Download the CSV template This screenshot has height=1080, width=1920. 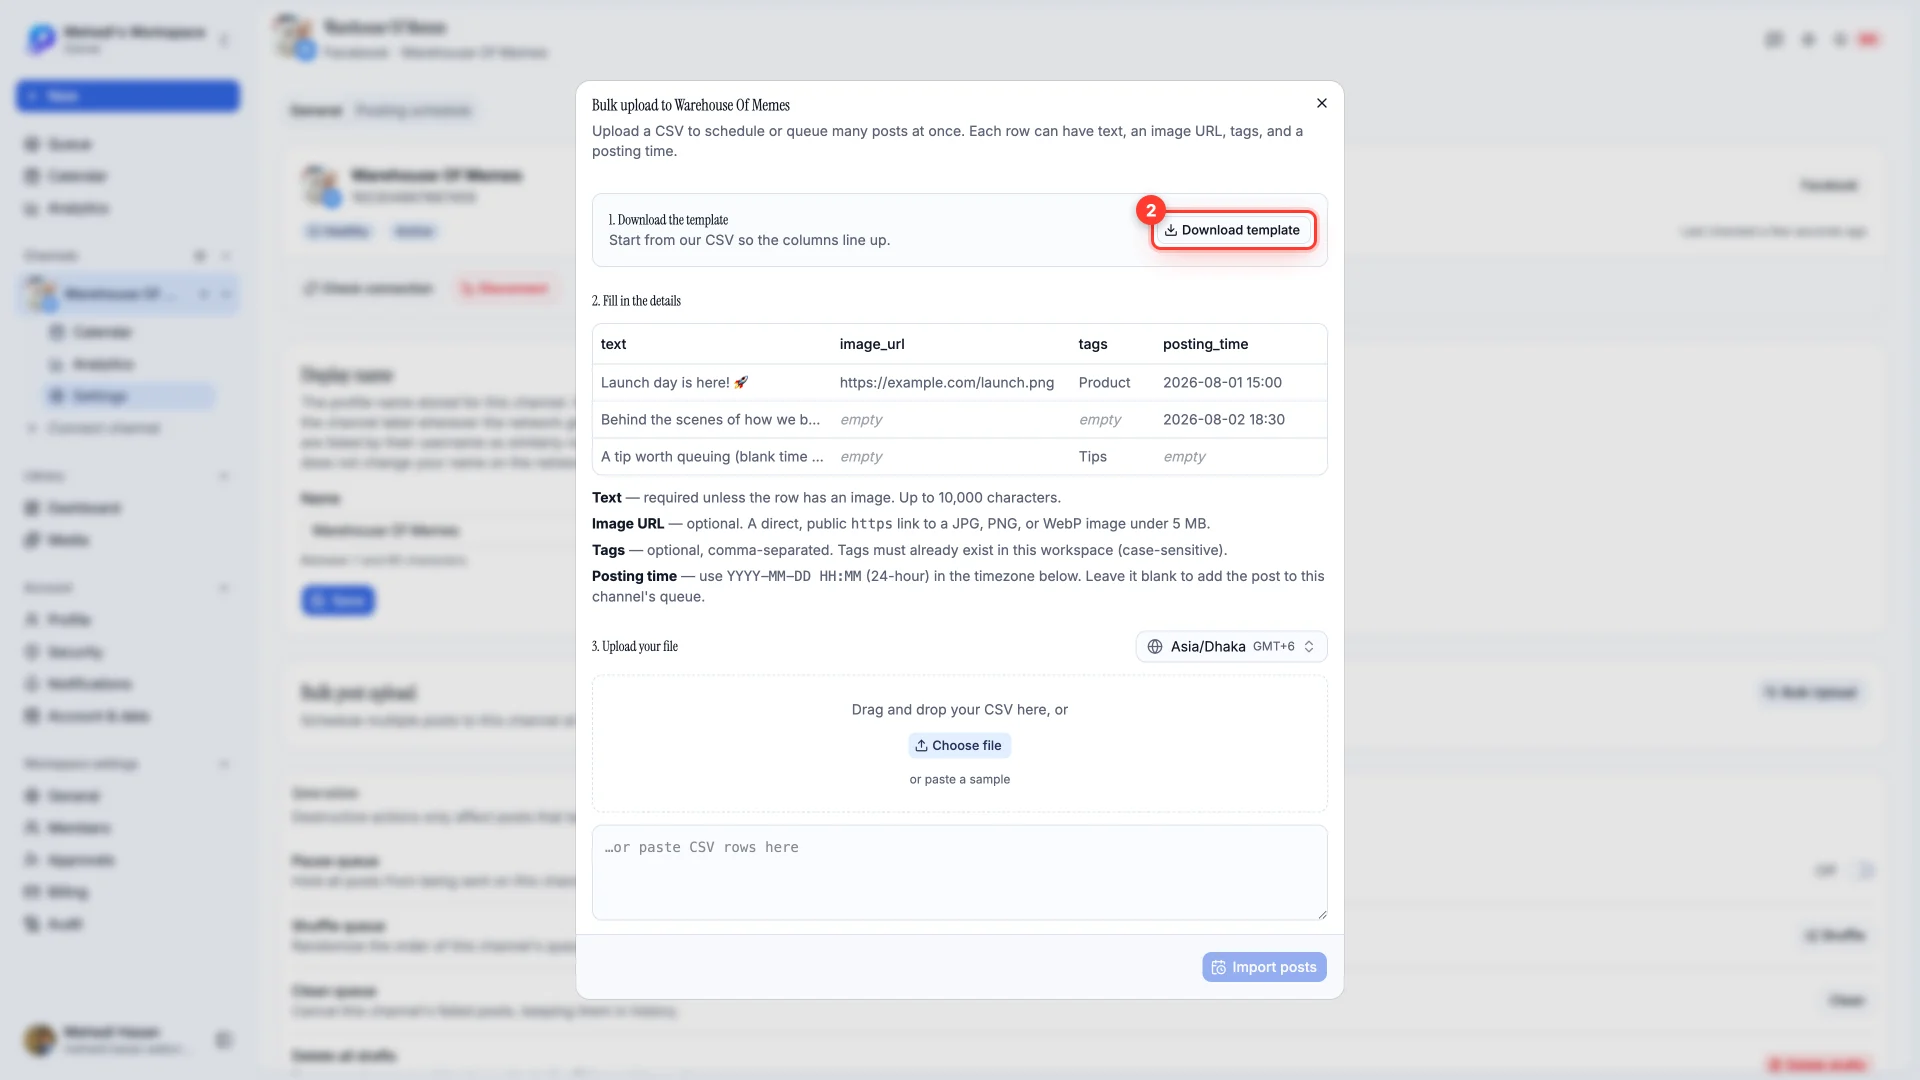[1233, 230]
